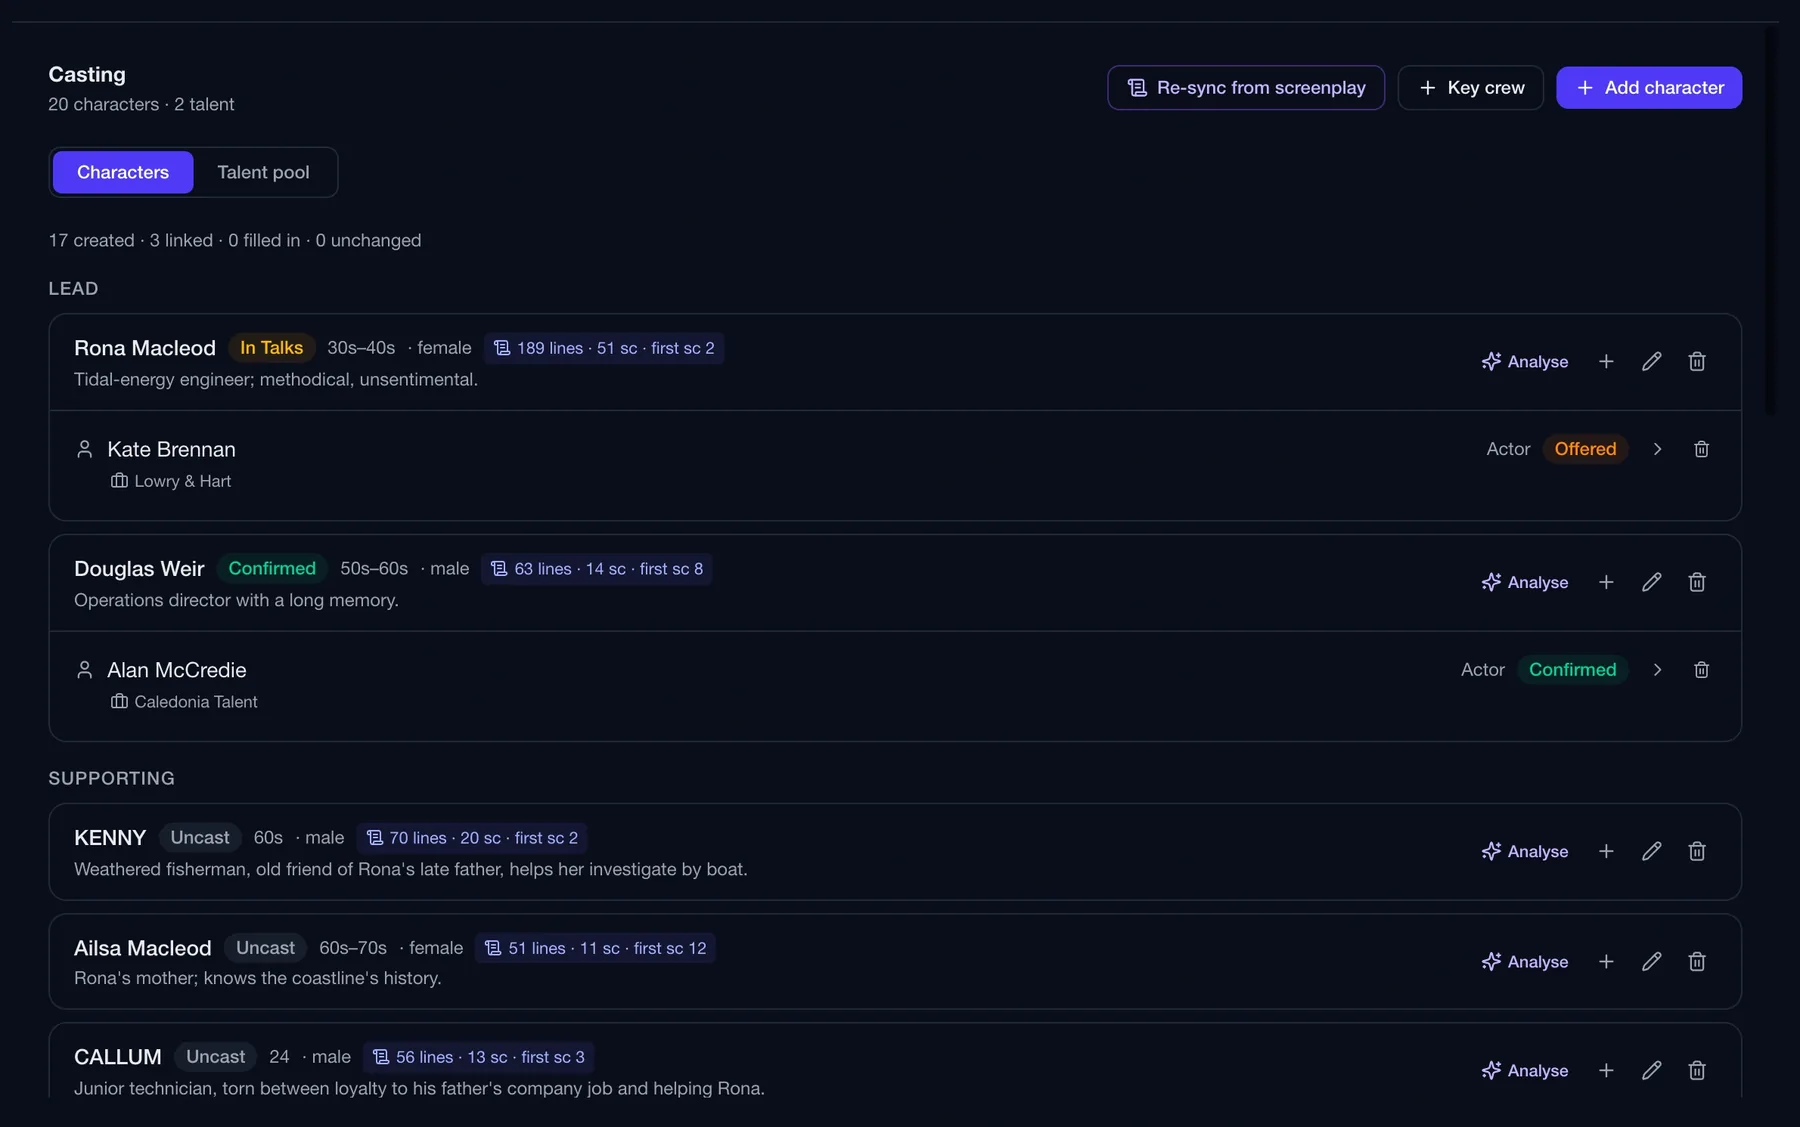Expand Alan McCredie talent chevron

point(1657,670)
